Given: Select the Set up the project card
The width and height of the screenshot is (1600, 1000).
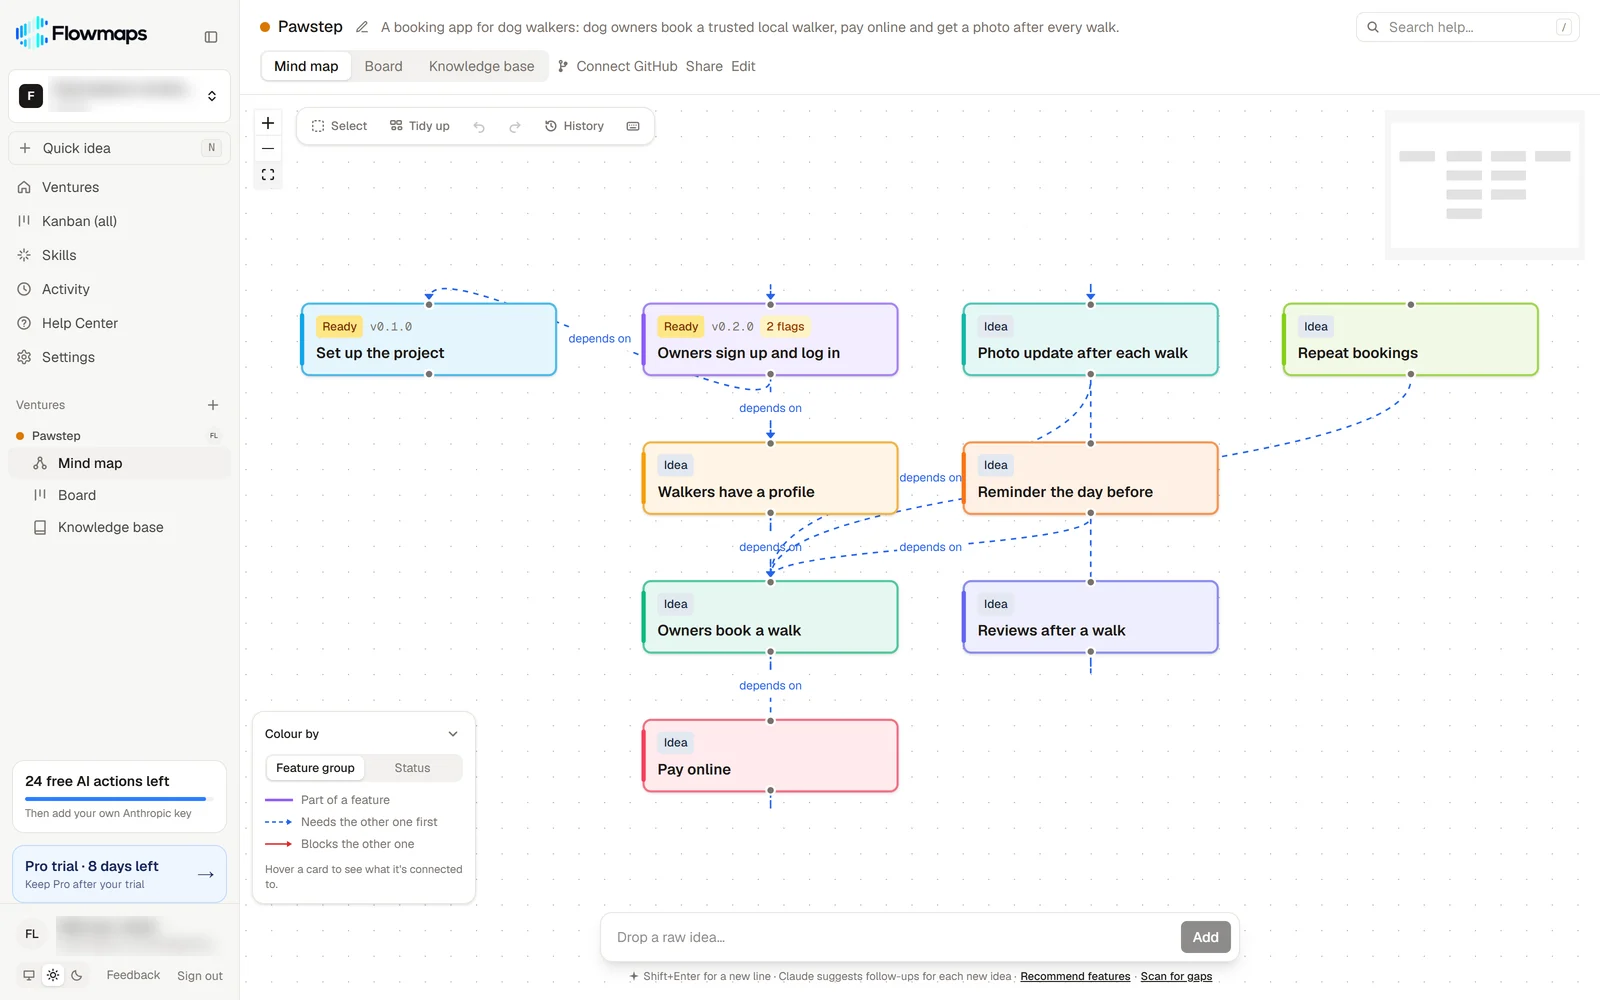Looking at the screenshot, I should click(x=429, y=340).
